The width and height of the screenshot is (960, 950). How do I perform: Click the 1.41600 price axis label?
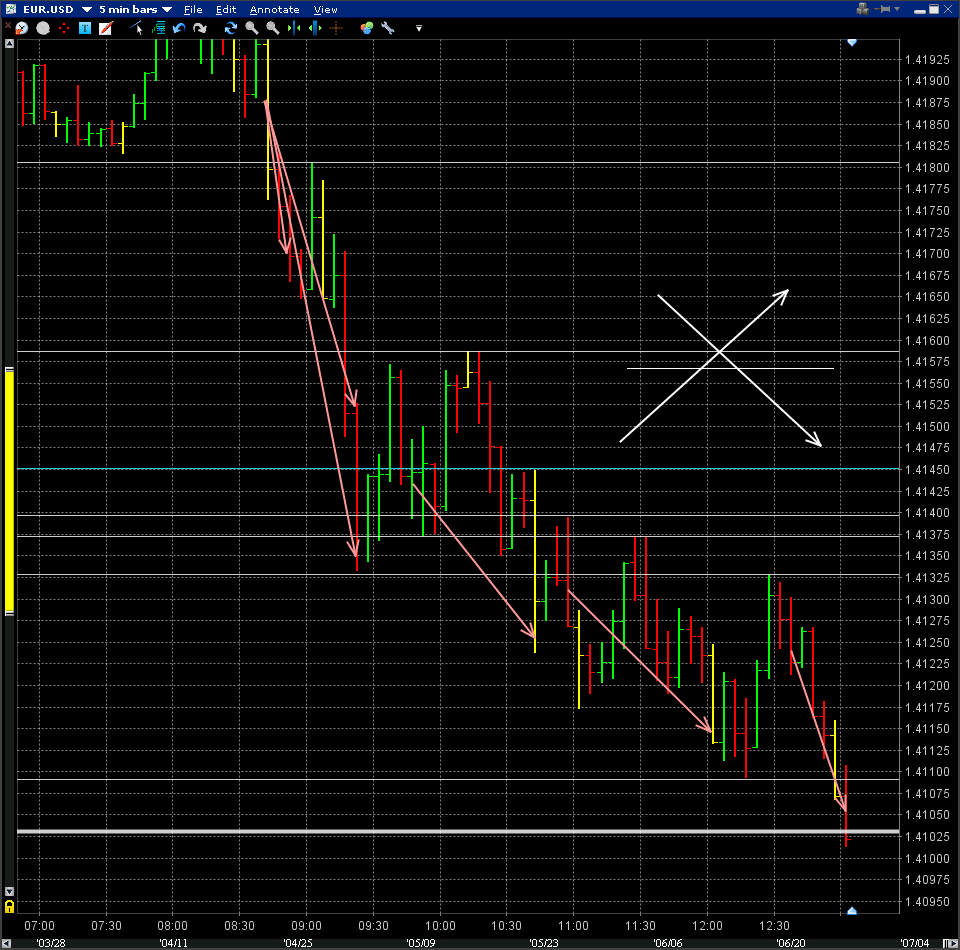click(x=928, y=341)
